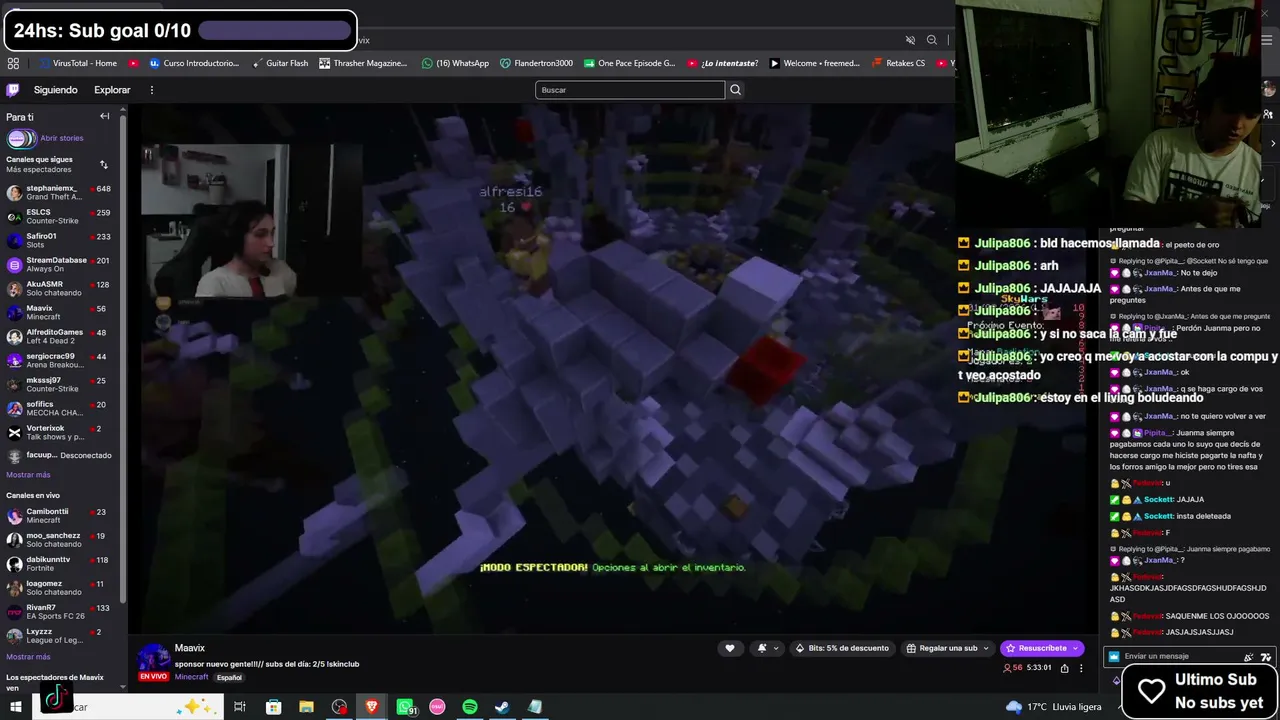
Task: Open browser apps grid in bookmarks bar
Action: coord(13,63)
